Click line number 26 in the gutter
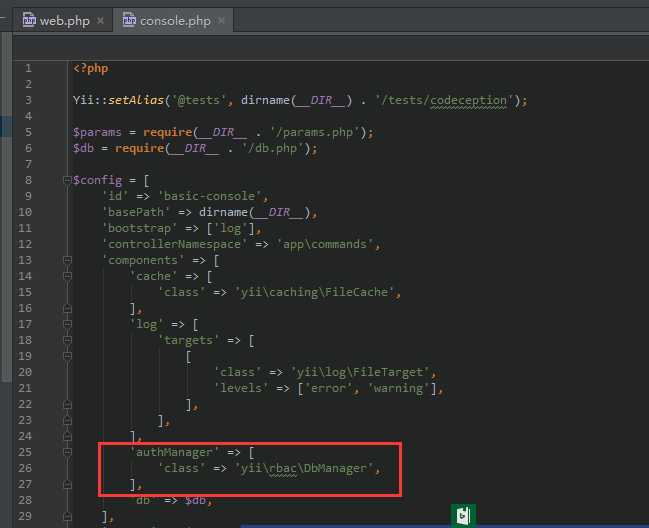 click(25, 468)
